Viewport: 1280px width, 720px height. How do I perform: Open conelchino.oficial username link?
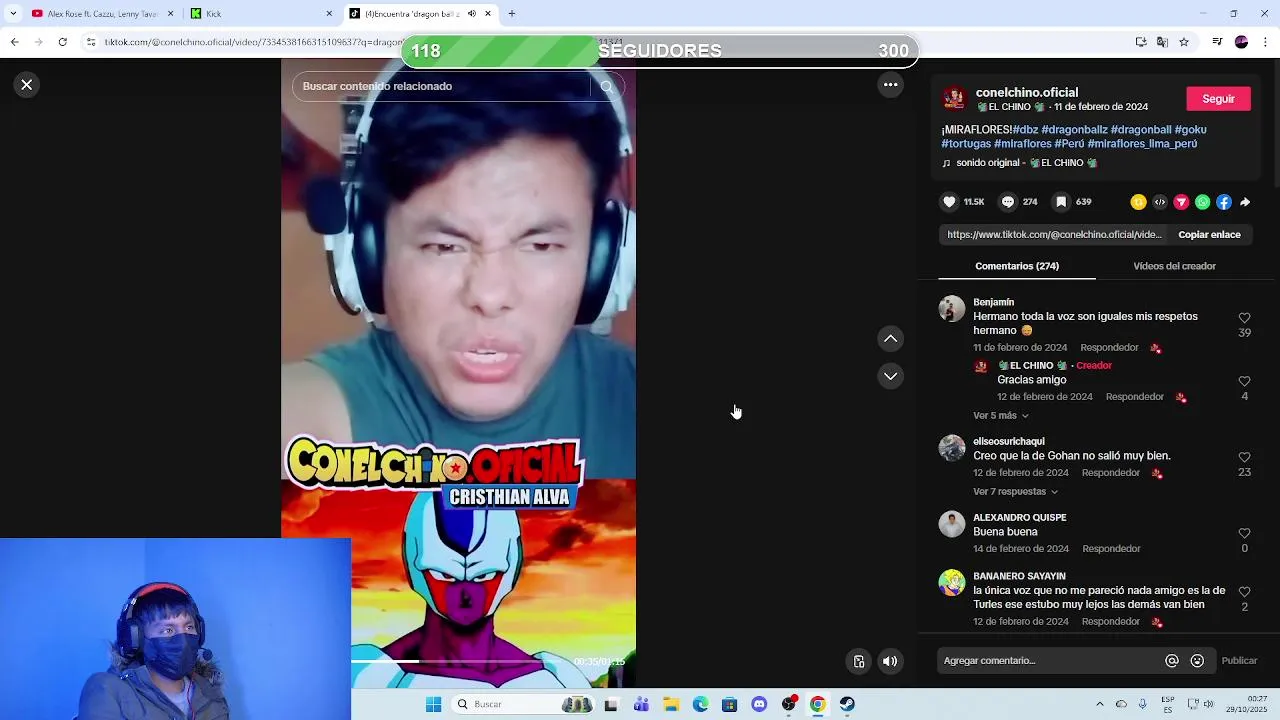[x=1027, y=92]
